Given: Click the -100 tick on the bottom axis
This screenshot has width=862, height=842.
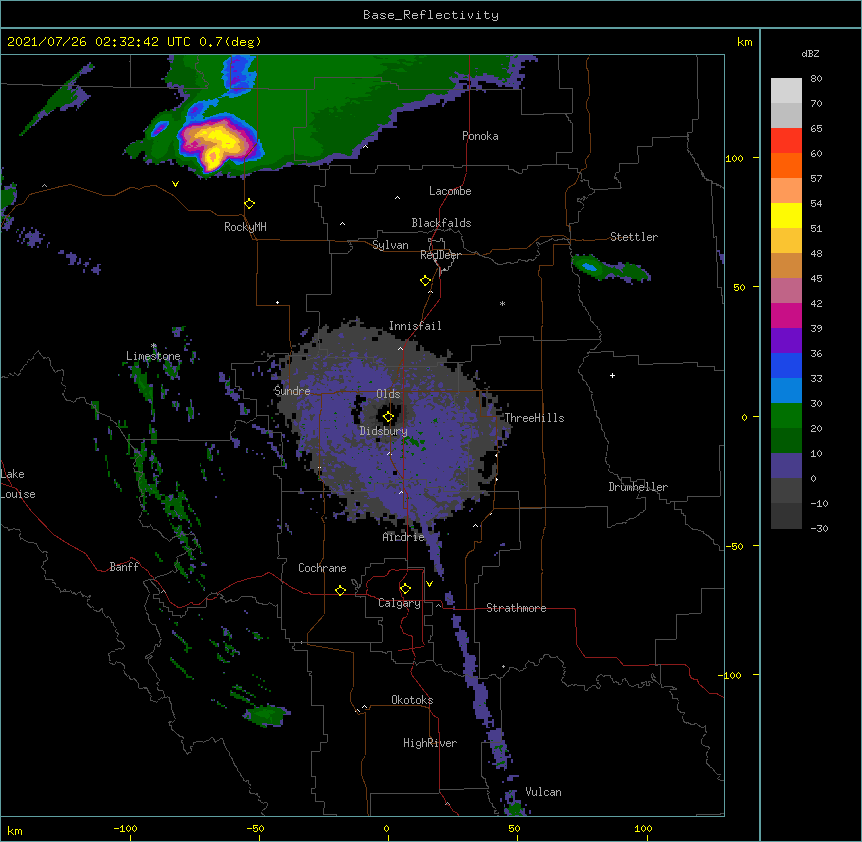Looking at the screenshot, I should pyautogui.click(x=126, y=828).
